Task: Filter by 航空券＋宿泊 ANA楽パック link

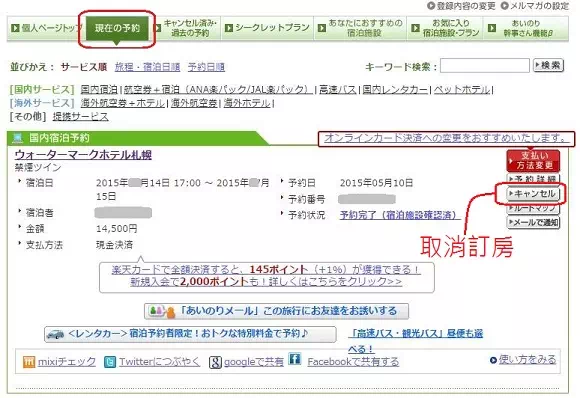Action: pos(218,90)
